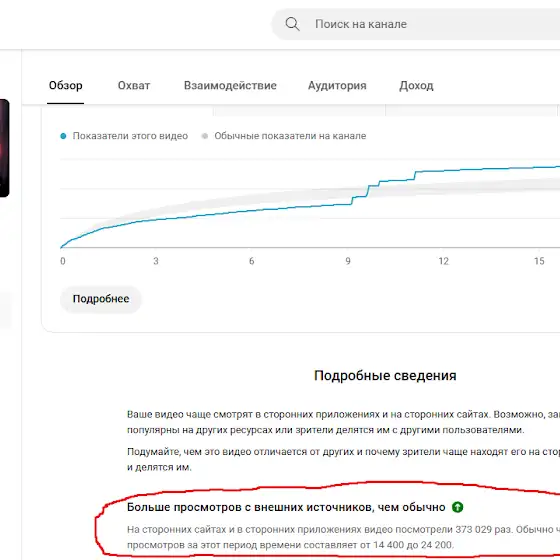Image resolution: width=560 pixels, height=560 pixels.
Task: Click the Подробнее button
Action: click(x=101, y=299)
